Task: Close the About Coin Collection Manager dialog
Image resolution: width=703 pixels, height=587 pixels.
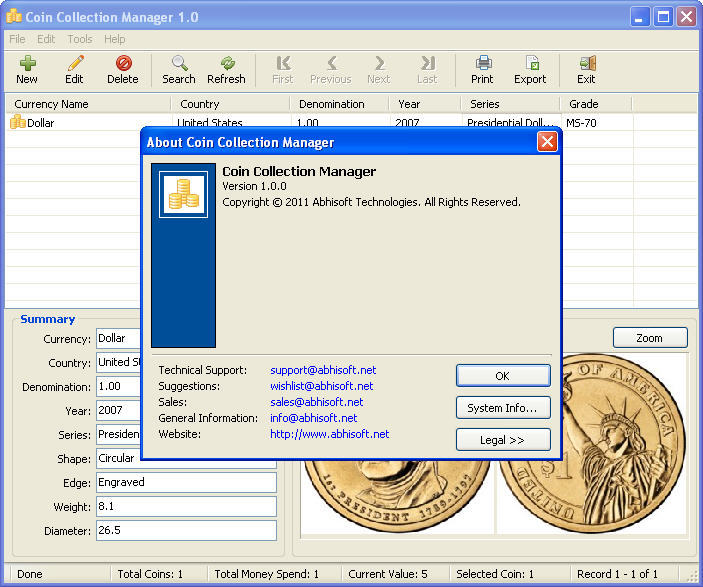Action: (547, 142)
